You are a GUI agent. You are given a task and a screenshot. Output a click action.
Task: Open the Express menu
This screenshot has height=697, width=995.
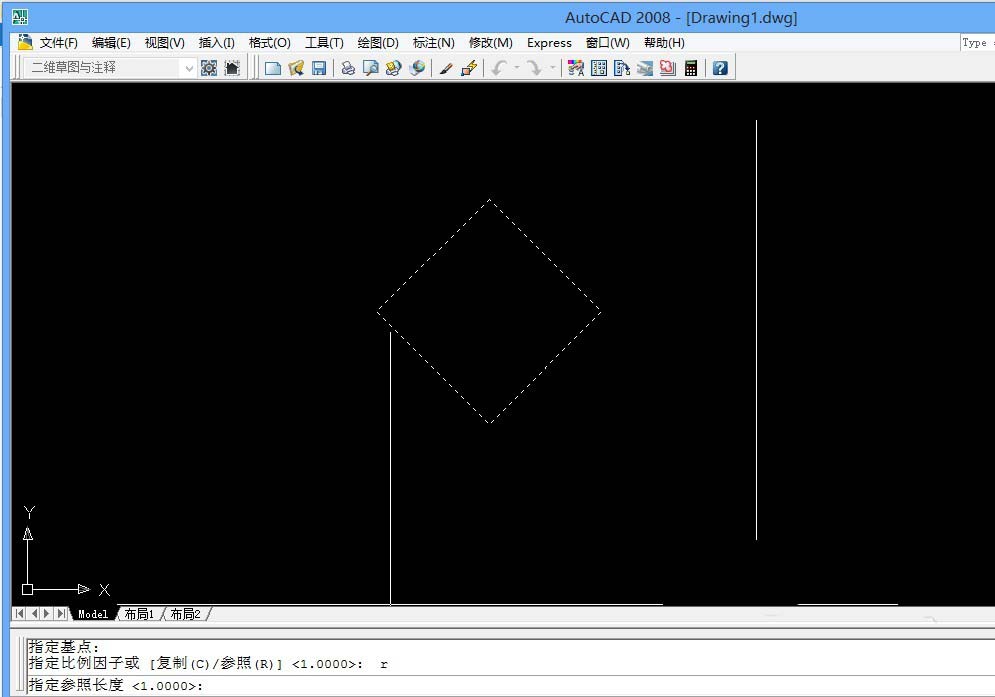coord(549,43)
